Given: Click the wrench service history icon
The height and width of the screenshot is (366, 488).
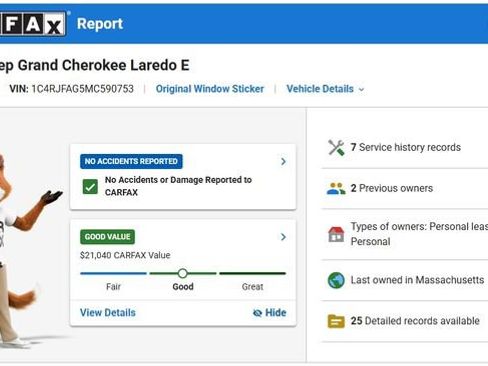Looking at the screenshot, I should (x=336, y=148).
